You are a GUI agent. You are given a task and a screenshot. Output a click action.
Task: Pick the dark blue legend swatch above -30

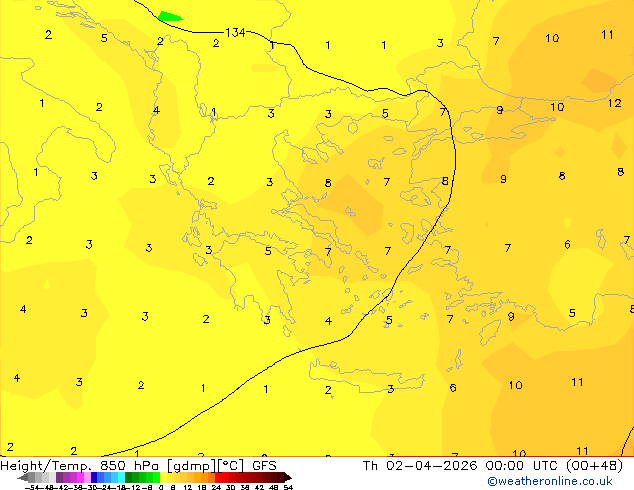pos(94,477)
